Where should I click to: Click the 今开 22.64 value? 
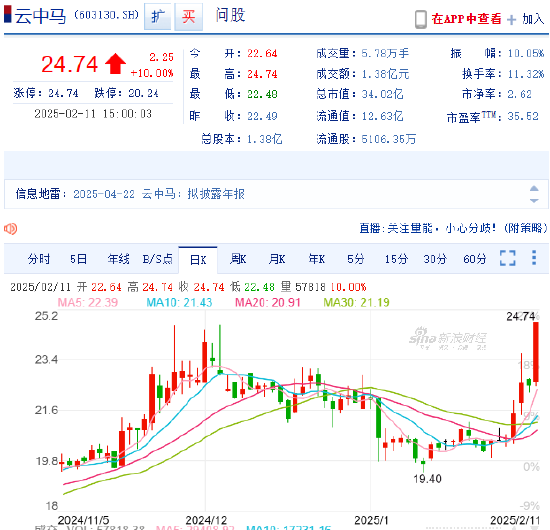click(262, 54)
